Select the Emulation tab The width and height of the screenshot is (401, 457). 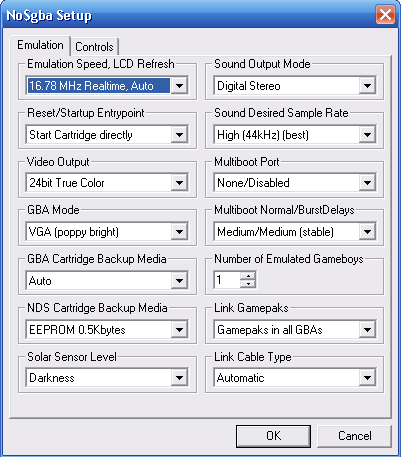40,45
